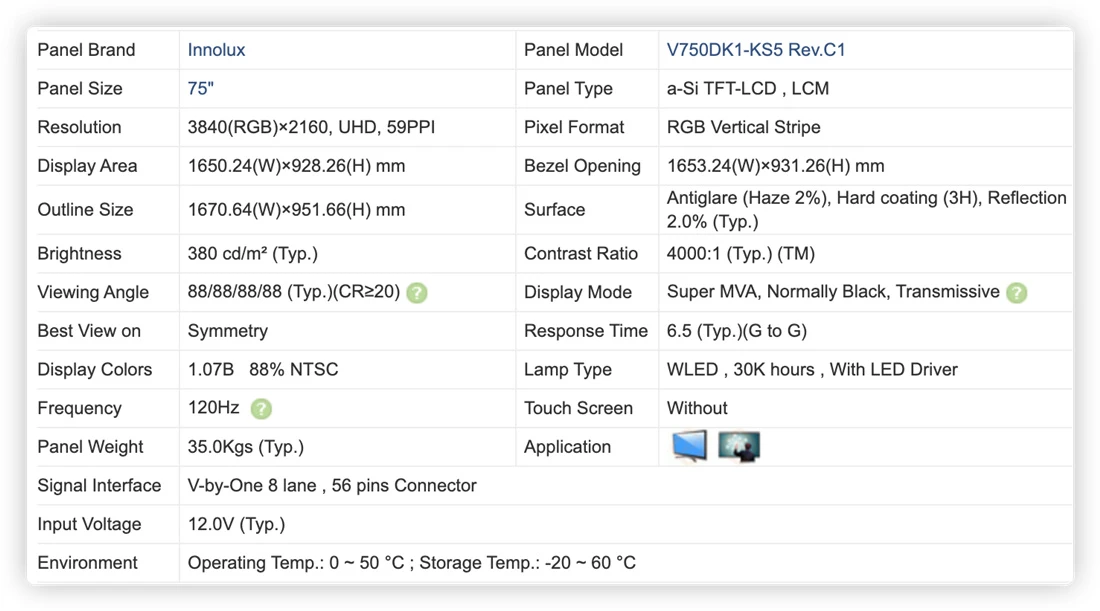Click the RGB Vertical Stripe pixel format value

[x=744, y=127]
